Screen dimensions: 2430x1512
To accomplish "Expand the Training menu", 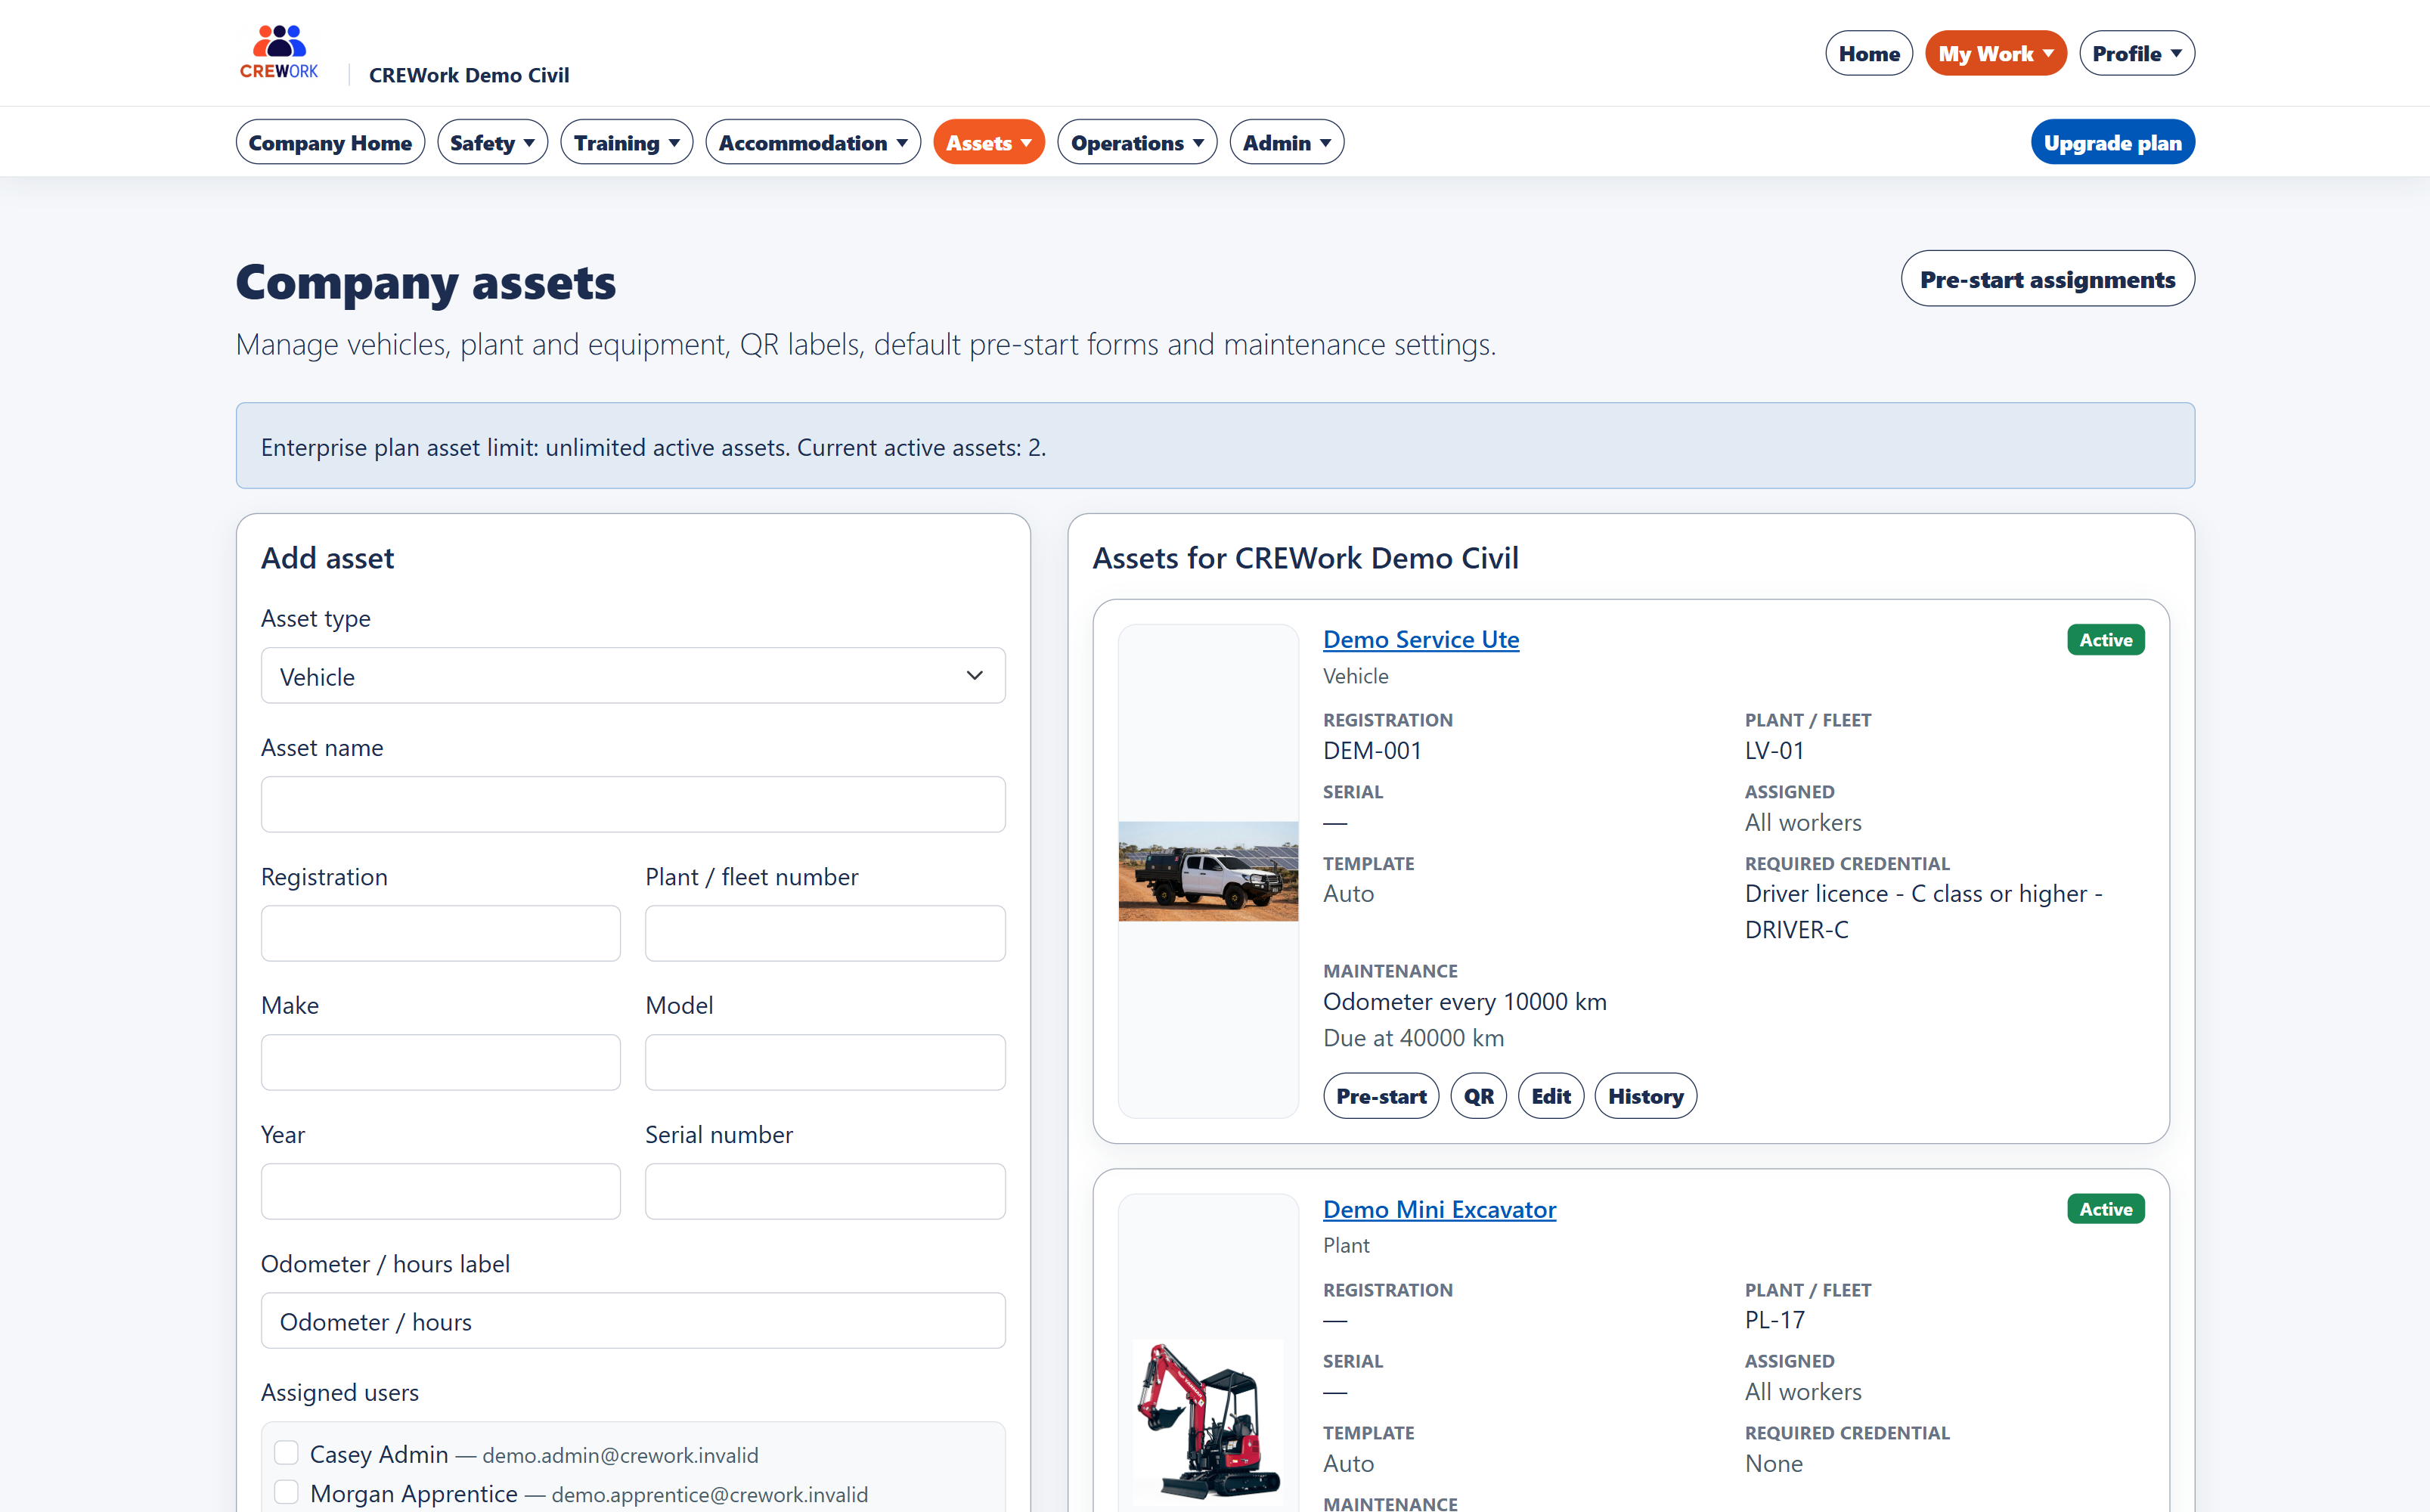I will (626, 143).
